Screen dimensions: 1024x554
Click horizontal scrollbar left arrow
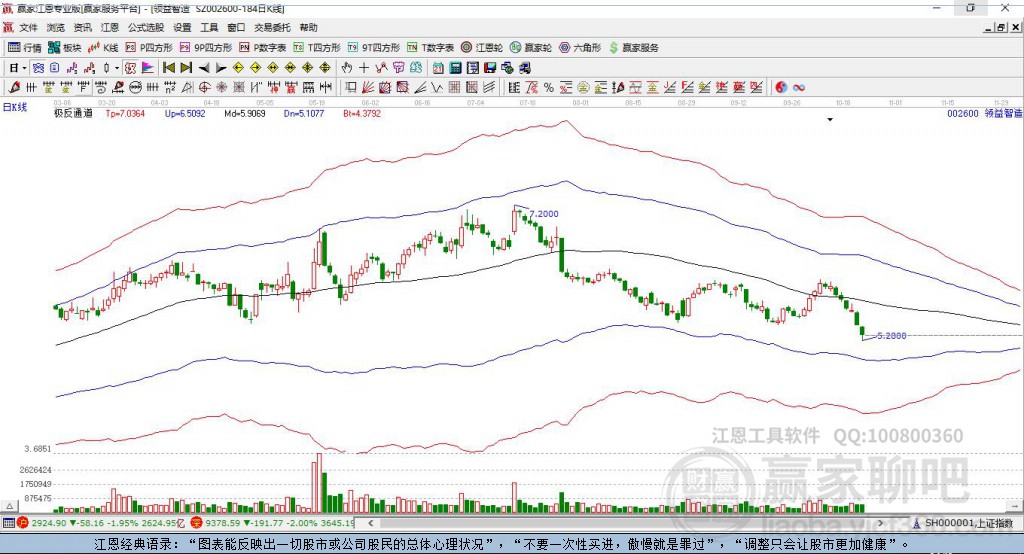(371, 523)
